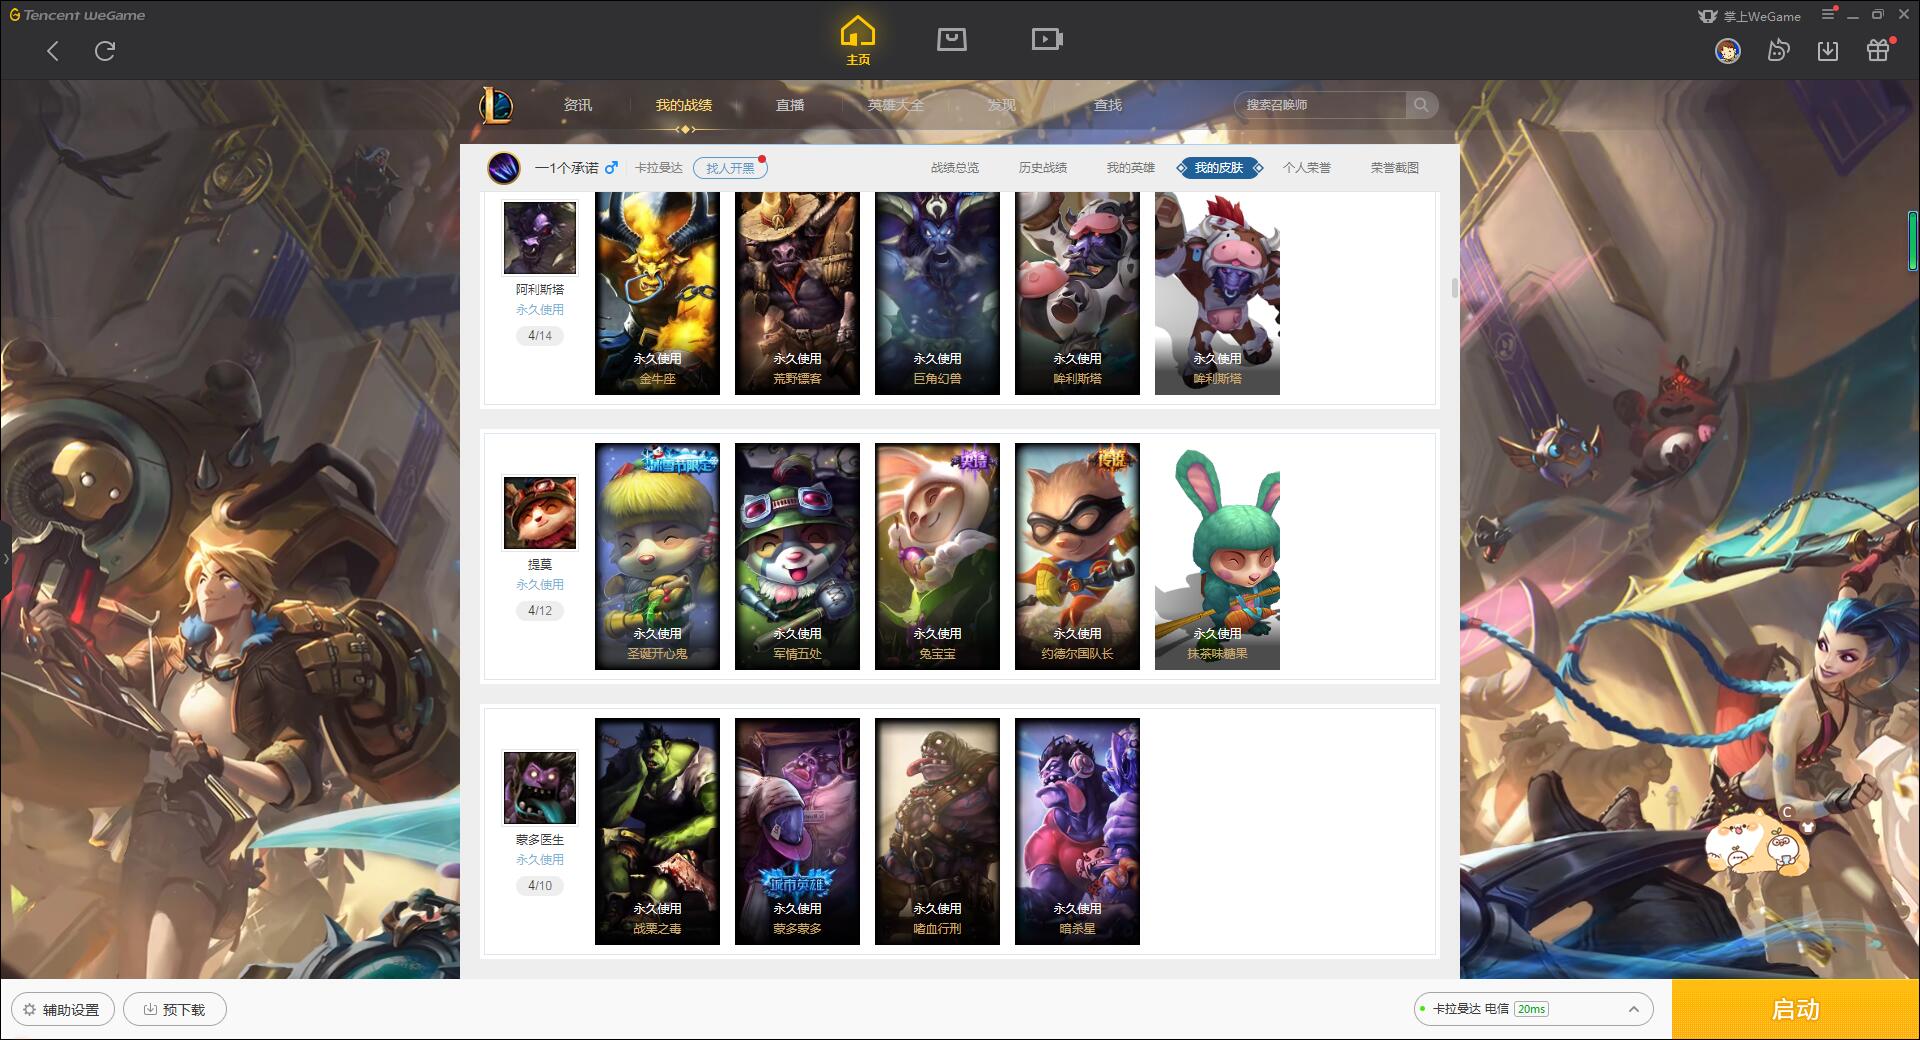Open the video playback icon

point(1047,39)
